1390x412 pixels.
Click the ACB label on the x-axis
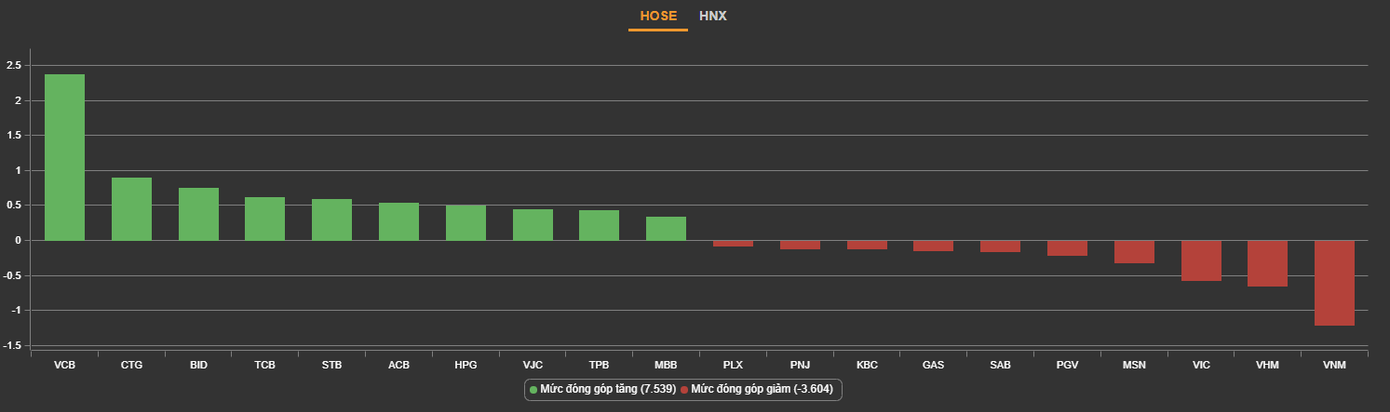(x=398, y=365)
